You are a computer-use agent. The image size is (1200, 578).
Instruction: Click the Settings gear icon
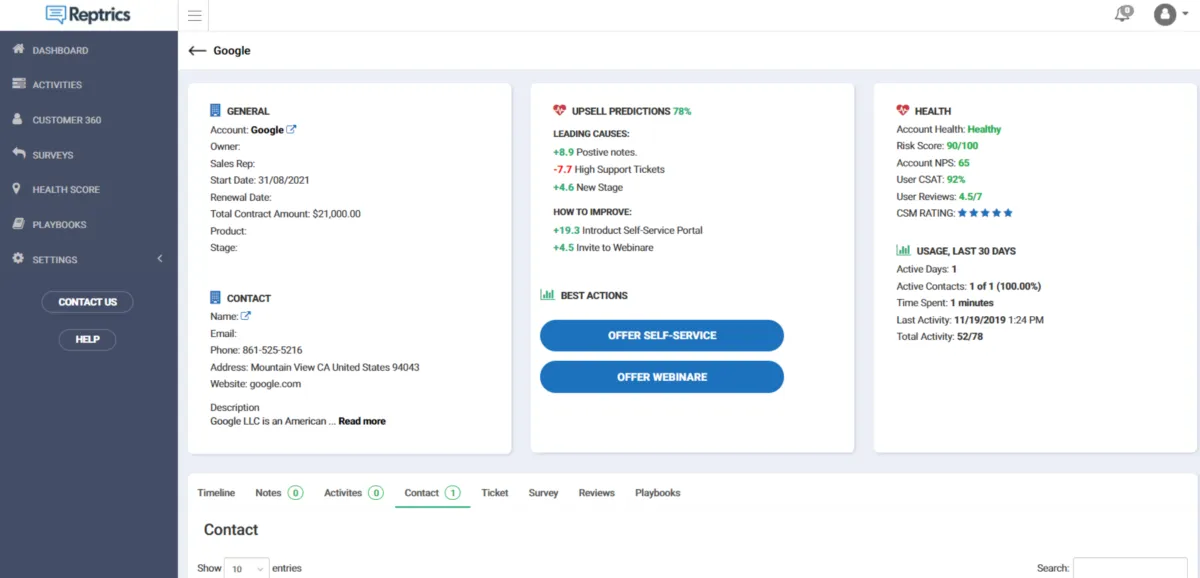[x=18, y=259]
